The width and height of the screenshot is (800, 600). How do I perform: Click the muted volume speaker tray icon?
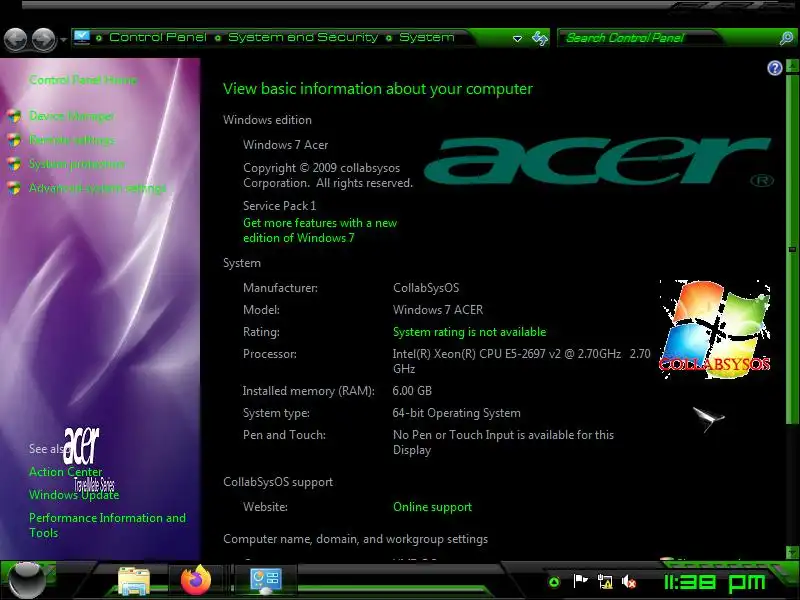pyautogui.click(x=629, y=582)
